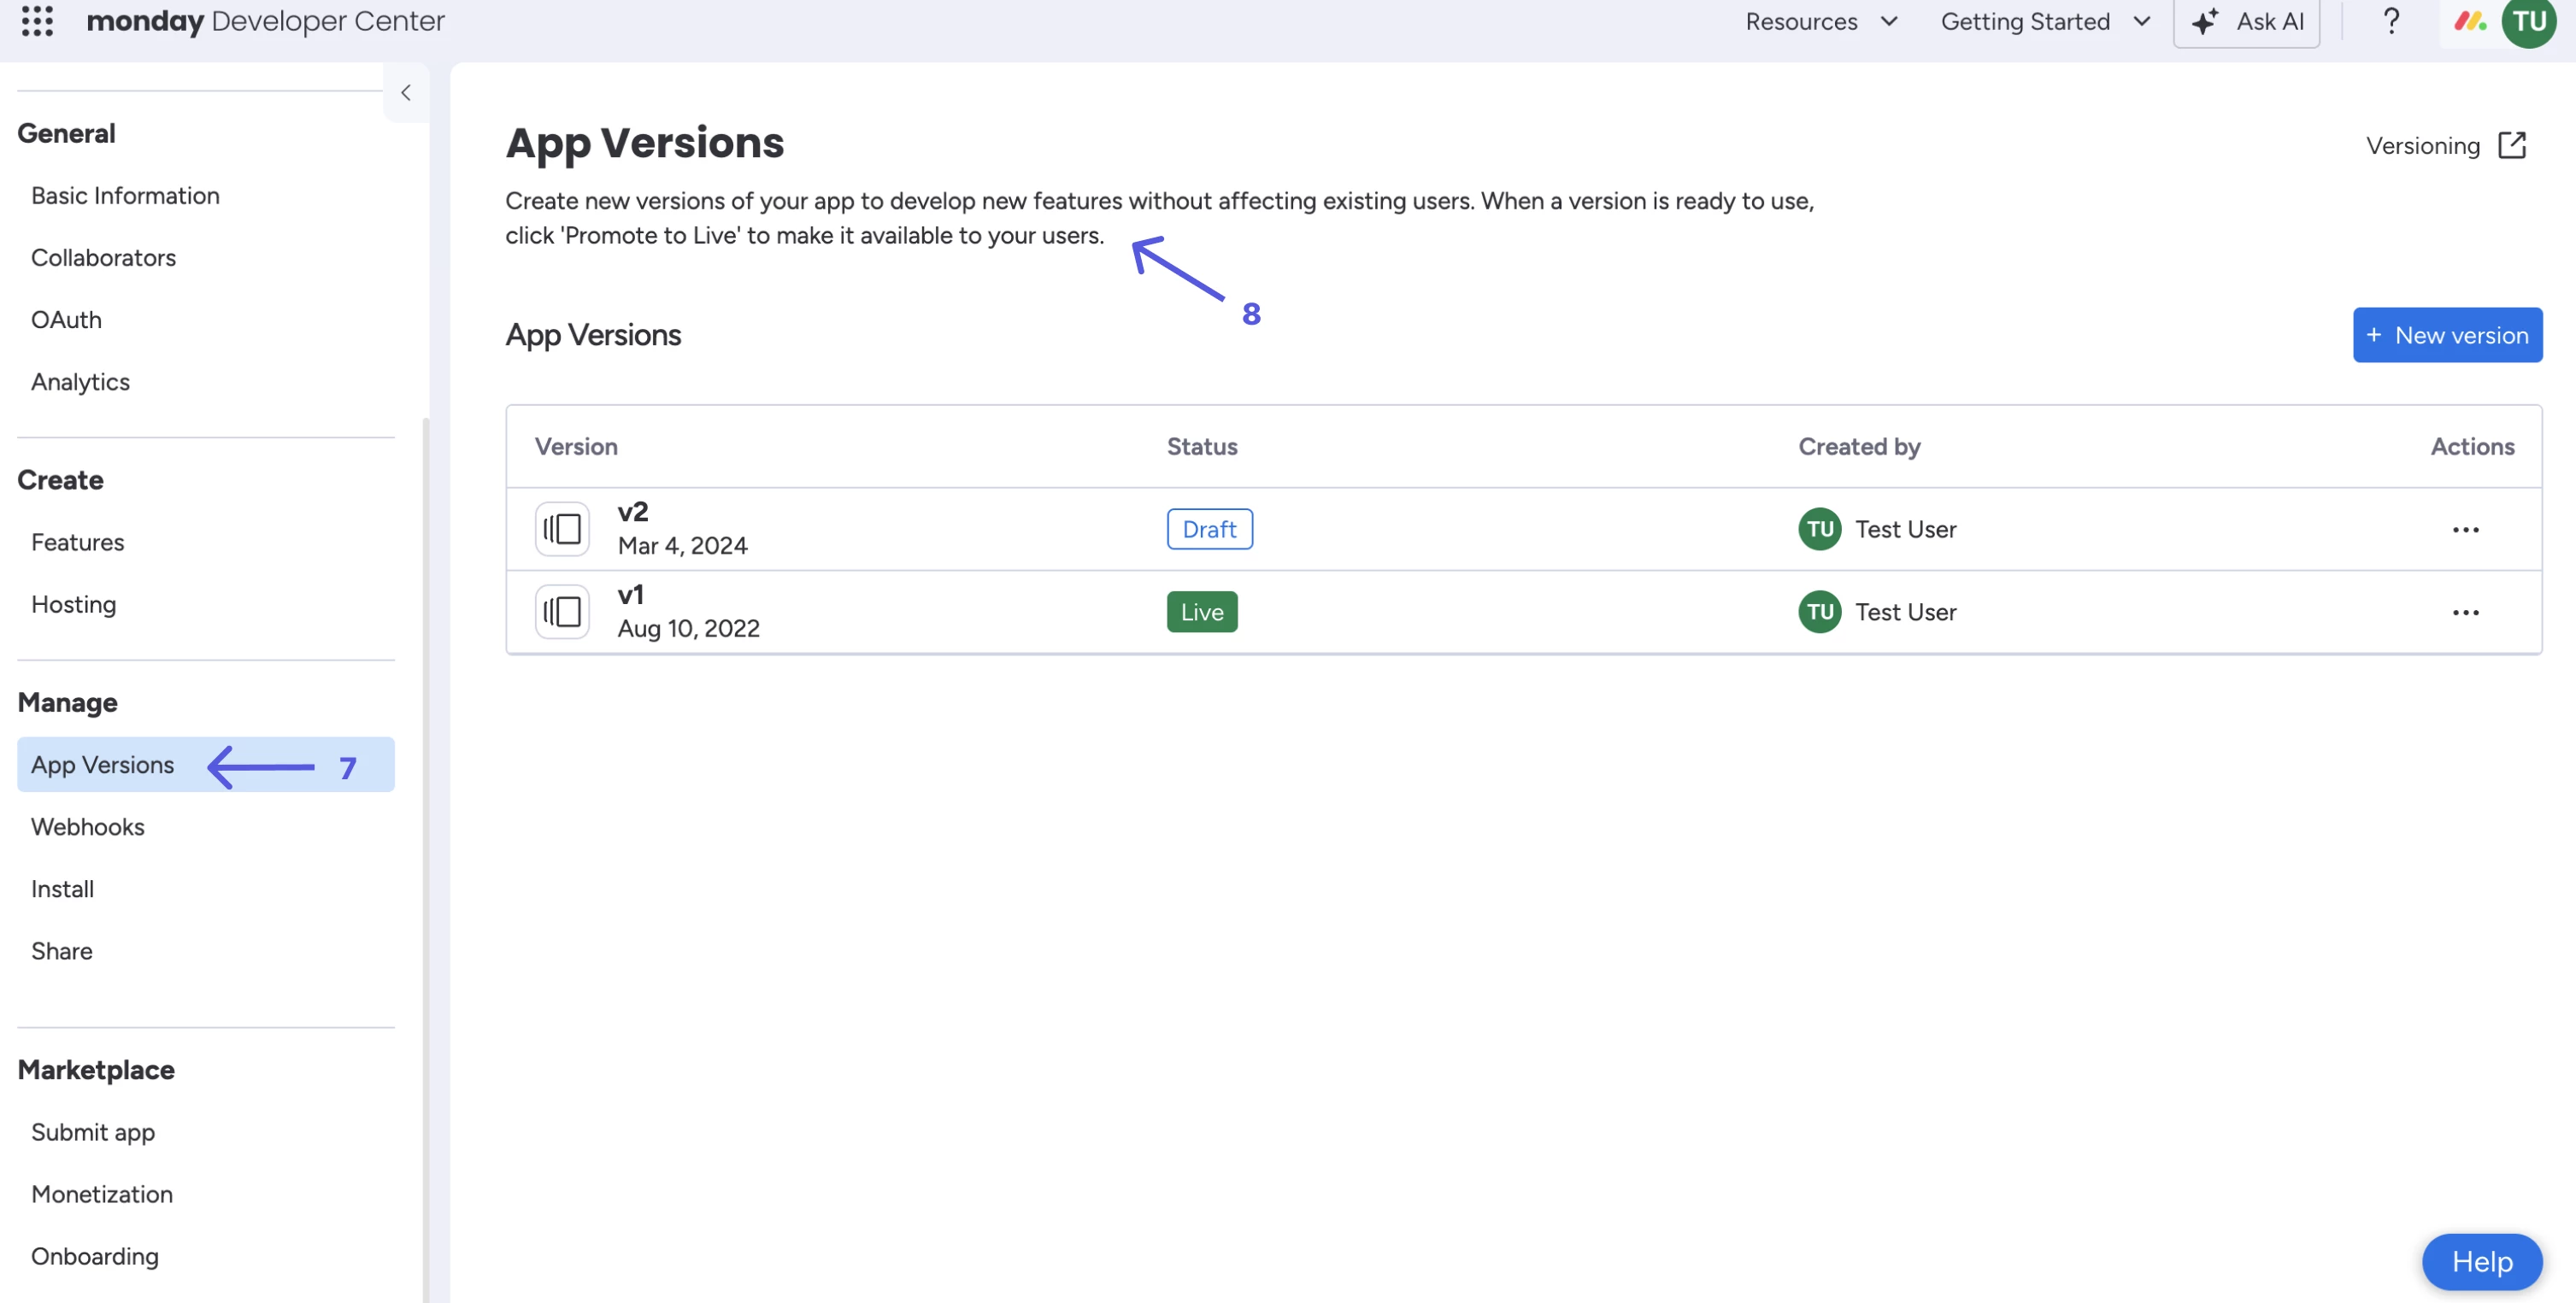Open the Help chat button
2576x1303 pixels.
2481,1262
